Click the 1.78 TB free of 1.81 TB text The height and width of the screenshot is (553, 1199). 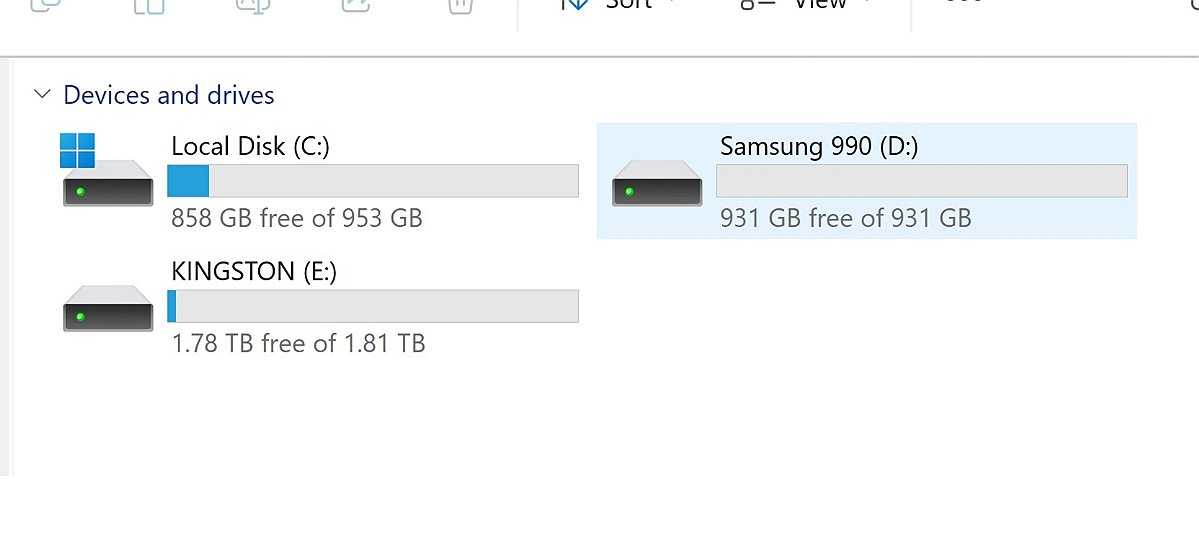pos(298,343)
